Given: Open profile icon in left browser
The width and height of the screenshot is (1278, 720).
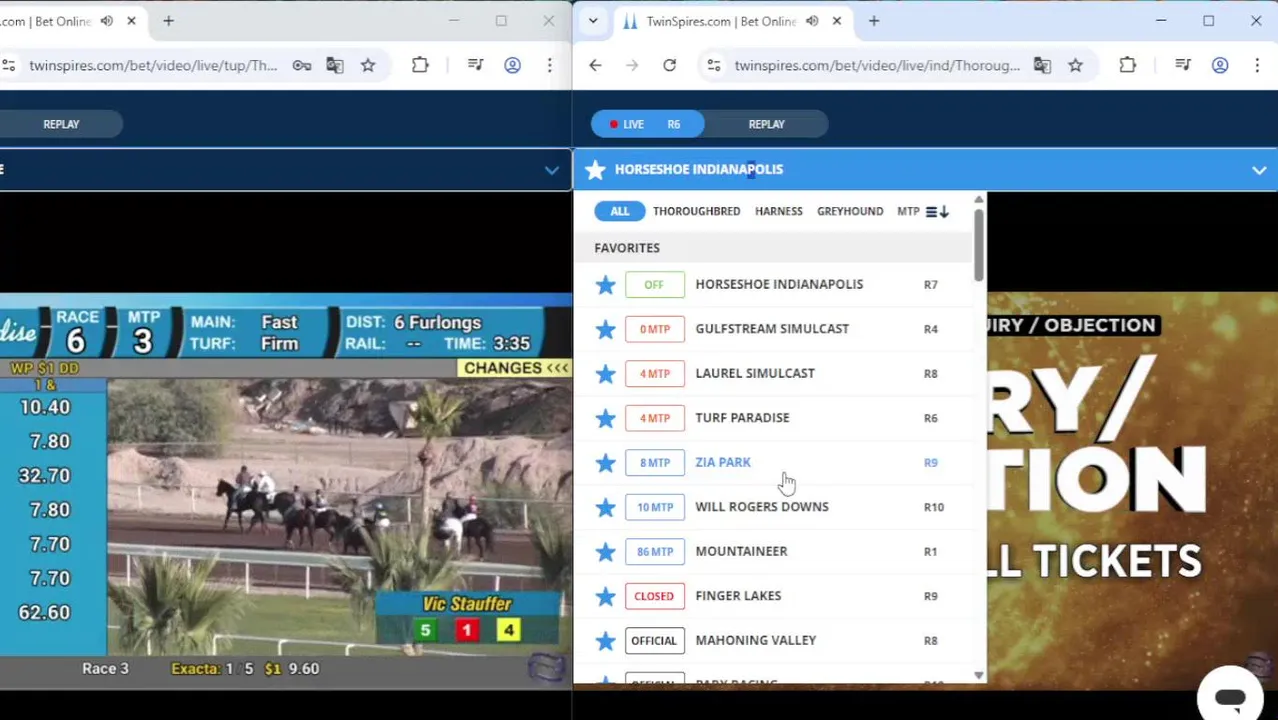Looking at the screenshot, I should click(x=512, y=66).
